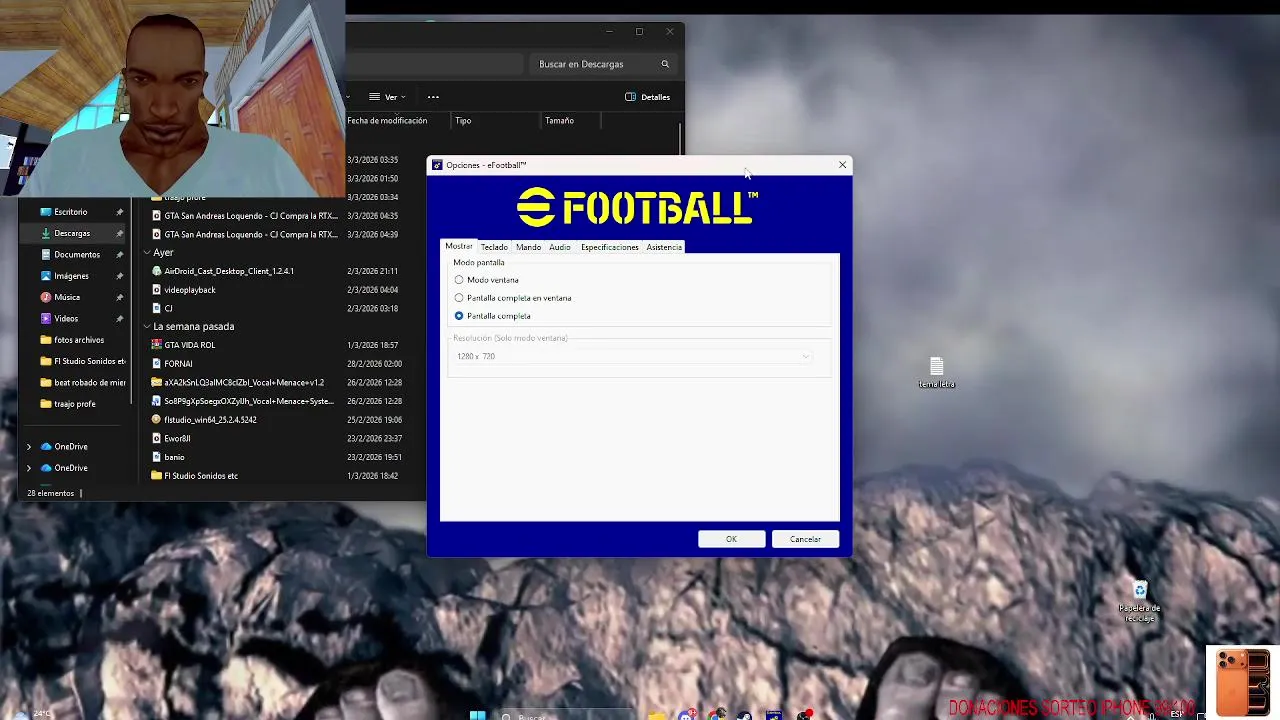Image resolution: width=1280 pixels, height=720 pixels.
Task: Select the AirDroid_Cast_Desktop_Client file
Action: coord(228,271)
